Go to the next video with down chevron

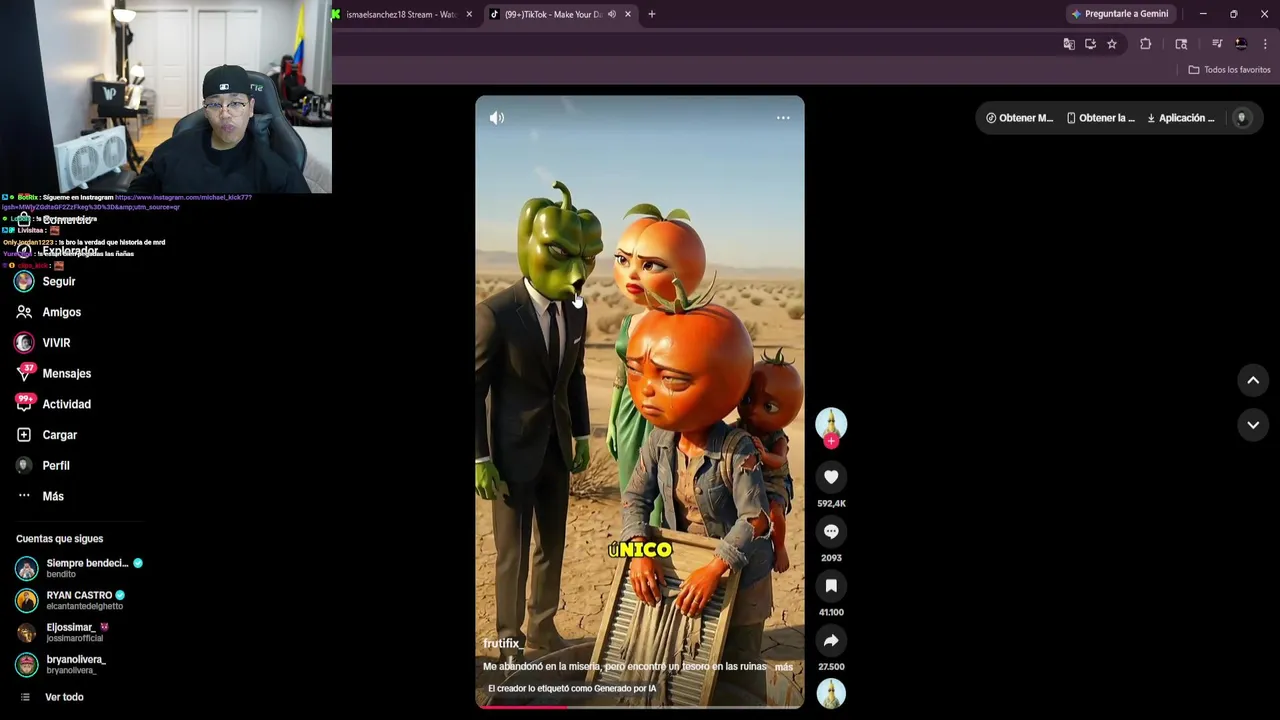[x=1253, y=425]
